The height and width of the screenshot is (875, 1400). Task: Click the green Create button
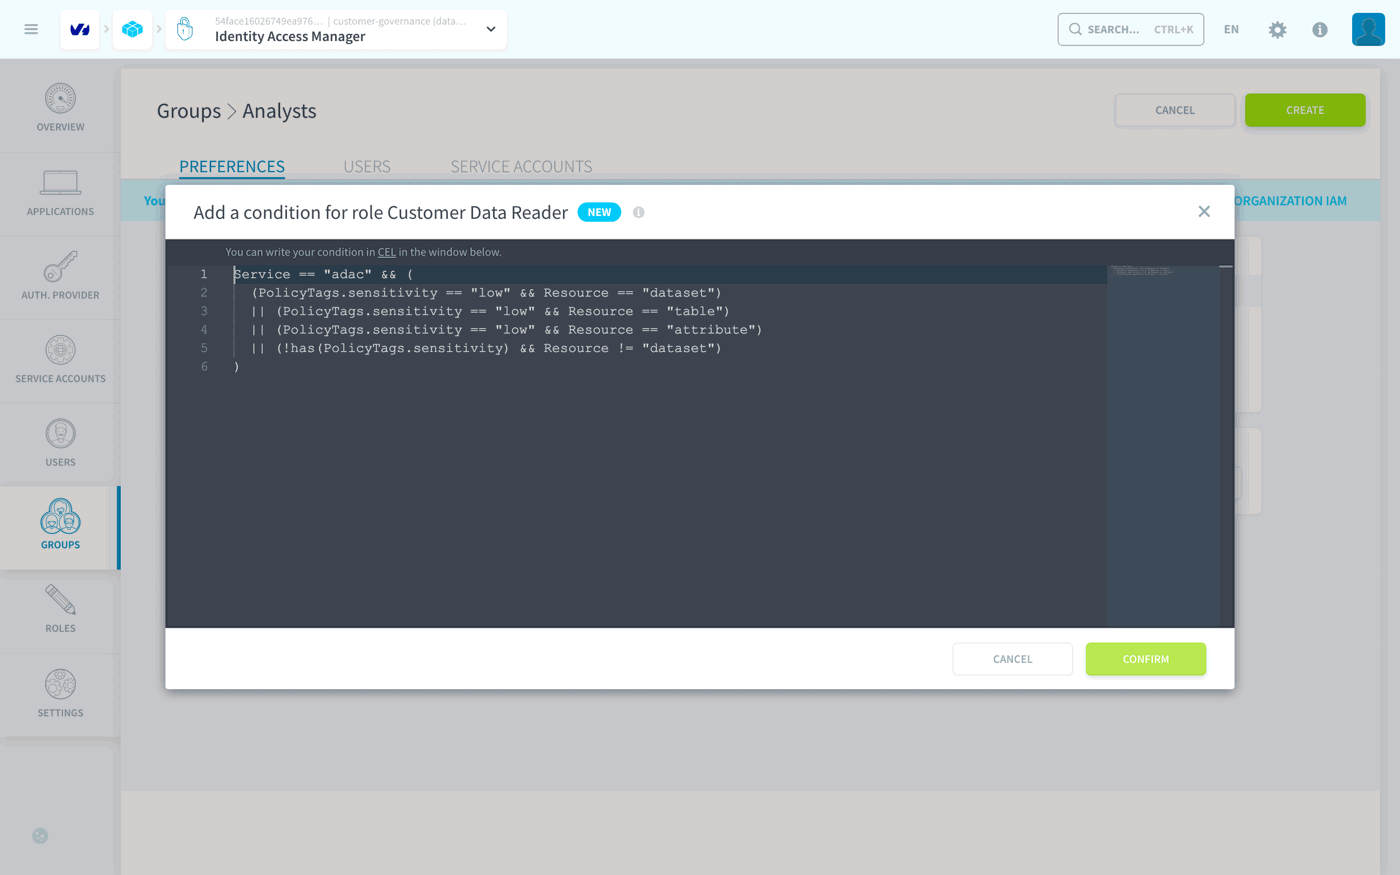(1305, 110)
